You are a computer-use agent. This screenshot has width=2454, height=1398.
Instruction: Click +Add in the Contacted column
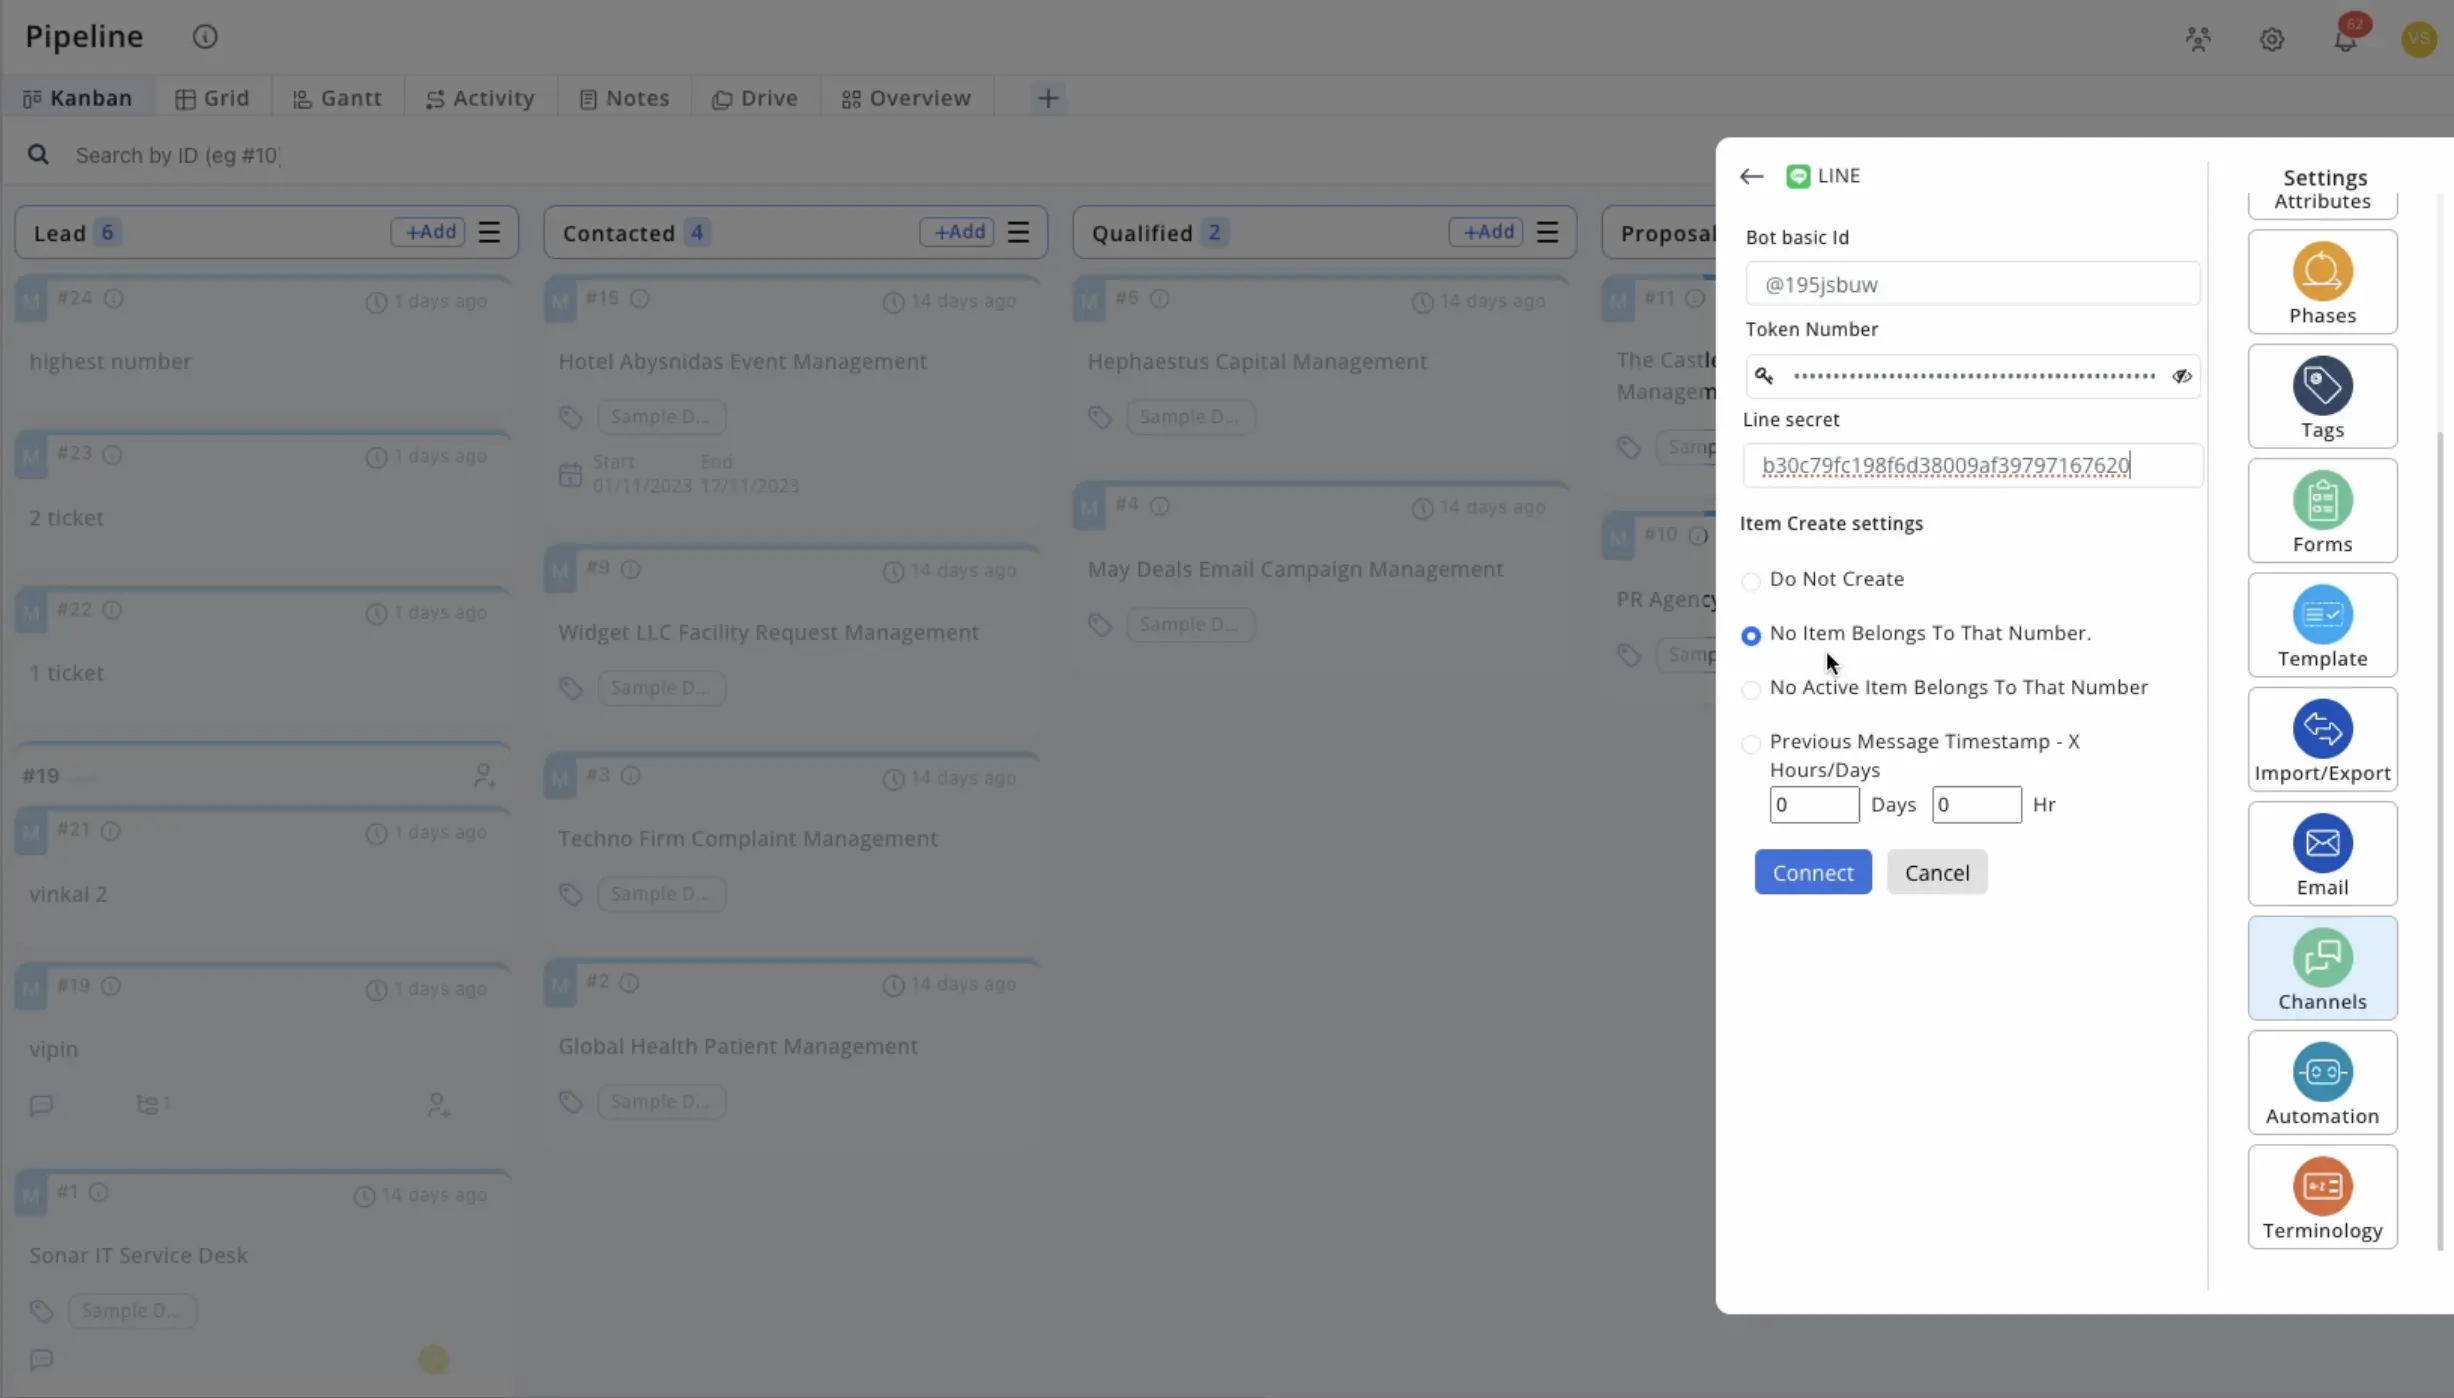click(x=958, y=232)
